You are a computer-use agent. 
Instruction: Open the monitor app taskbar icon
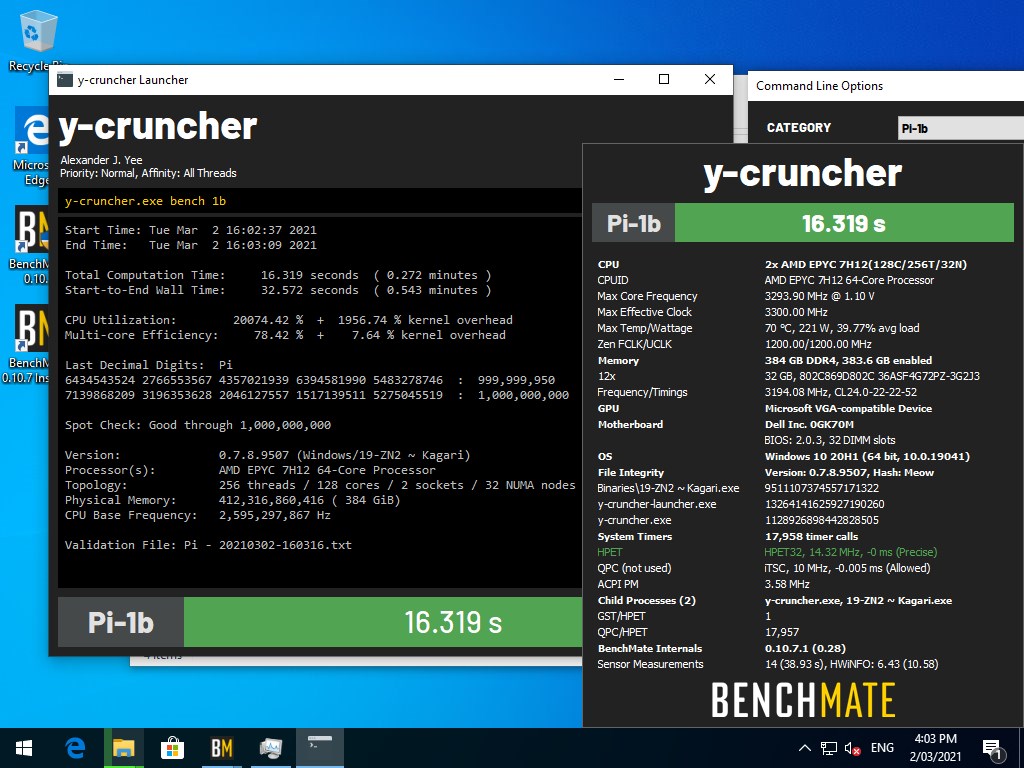pos(270,748)
